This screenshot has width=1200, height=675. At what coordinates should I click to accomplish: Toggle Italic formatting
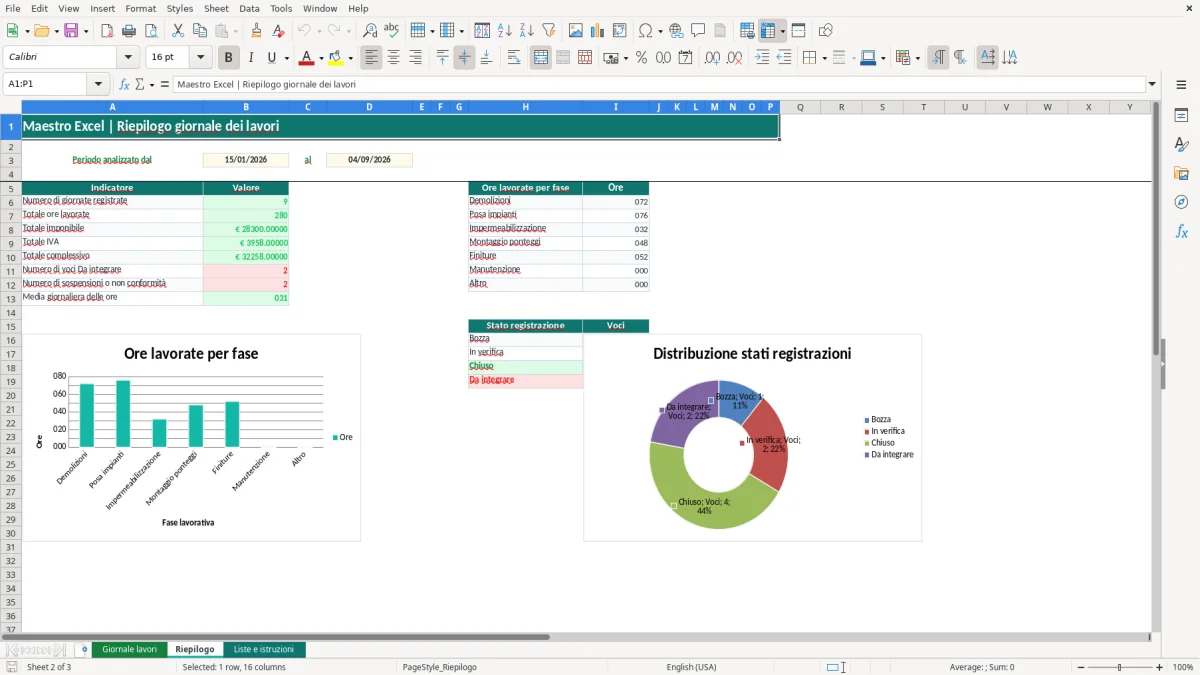coord(251,58)
